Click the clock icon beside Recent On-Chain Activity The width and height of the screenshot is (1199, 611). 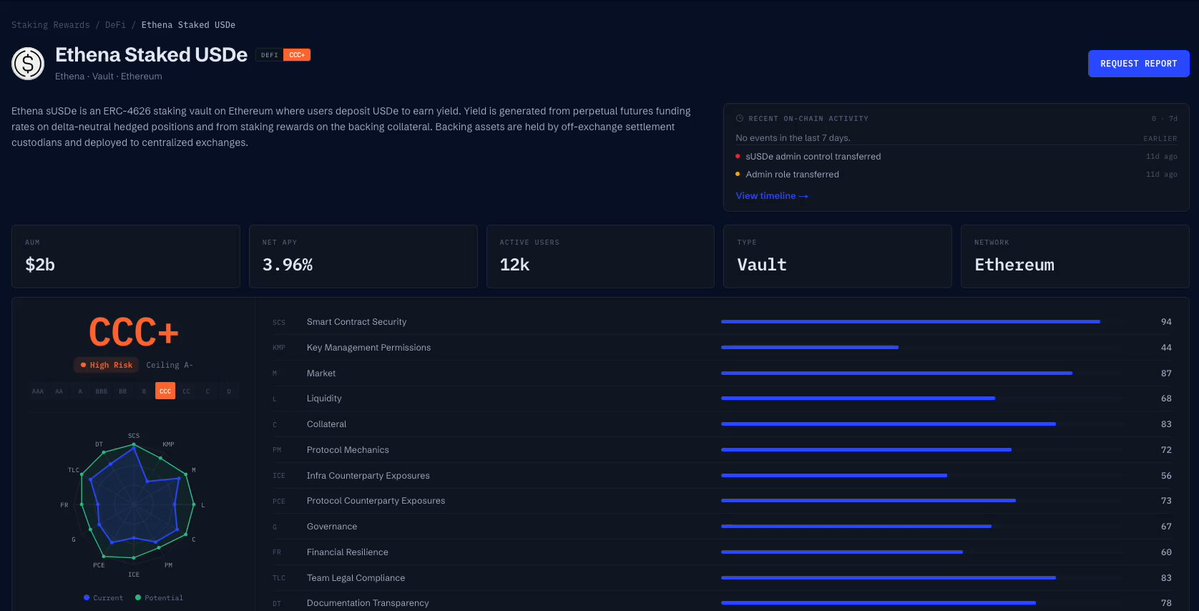coord(739,119)
